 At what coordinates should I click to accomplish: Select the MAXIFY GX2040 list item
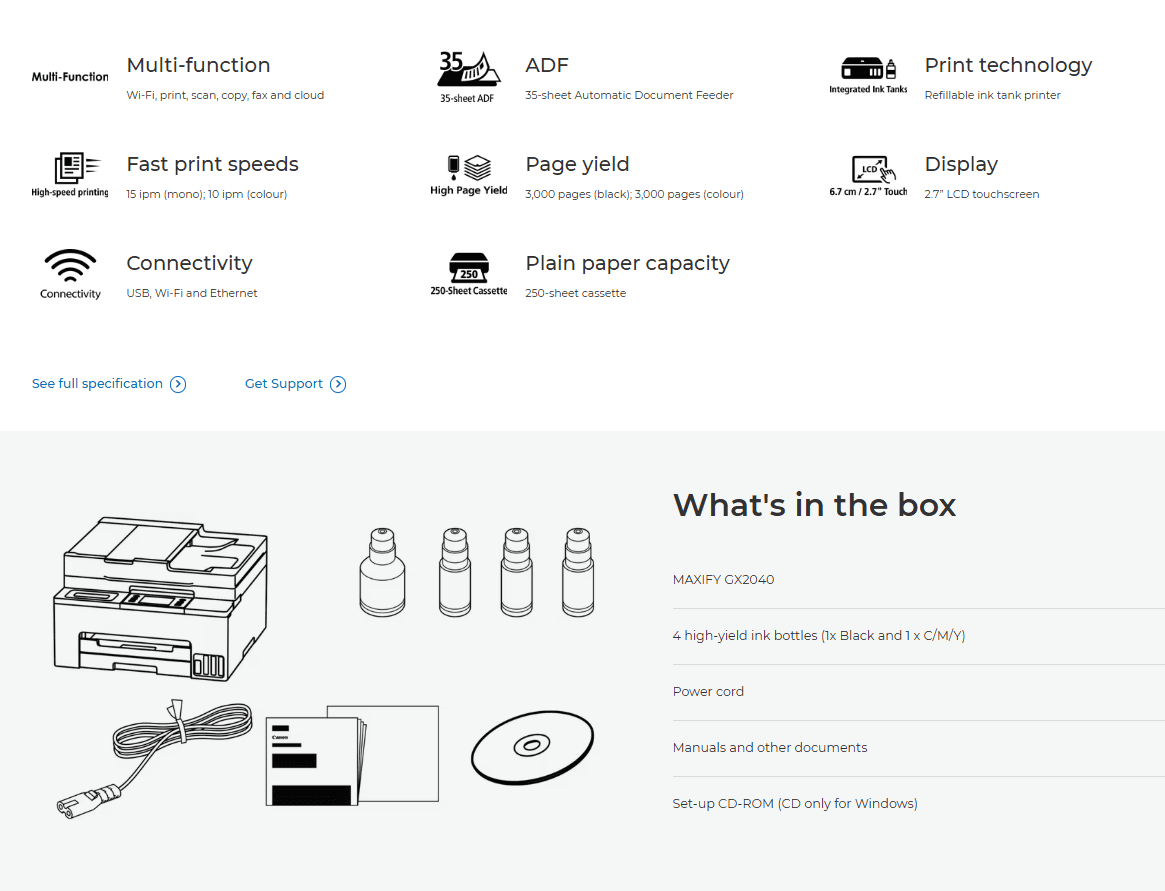coord(724,580)
